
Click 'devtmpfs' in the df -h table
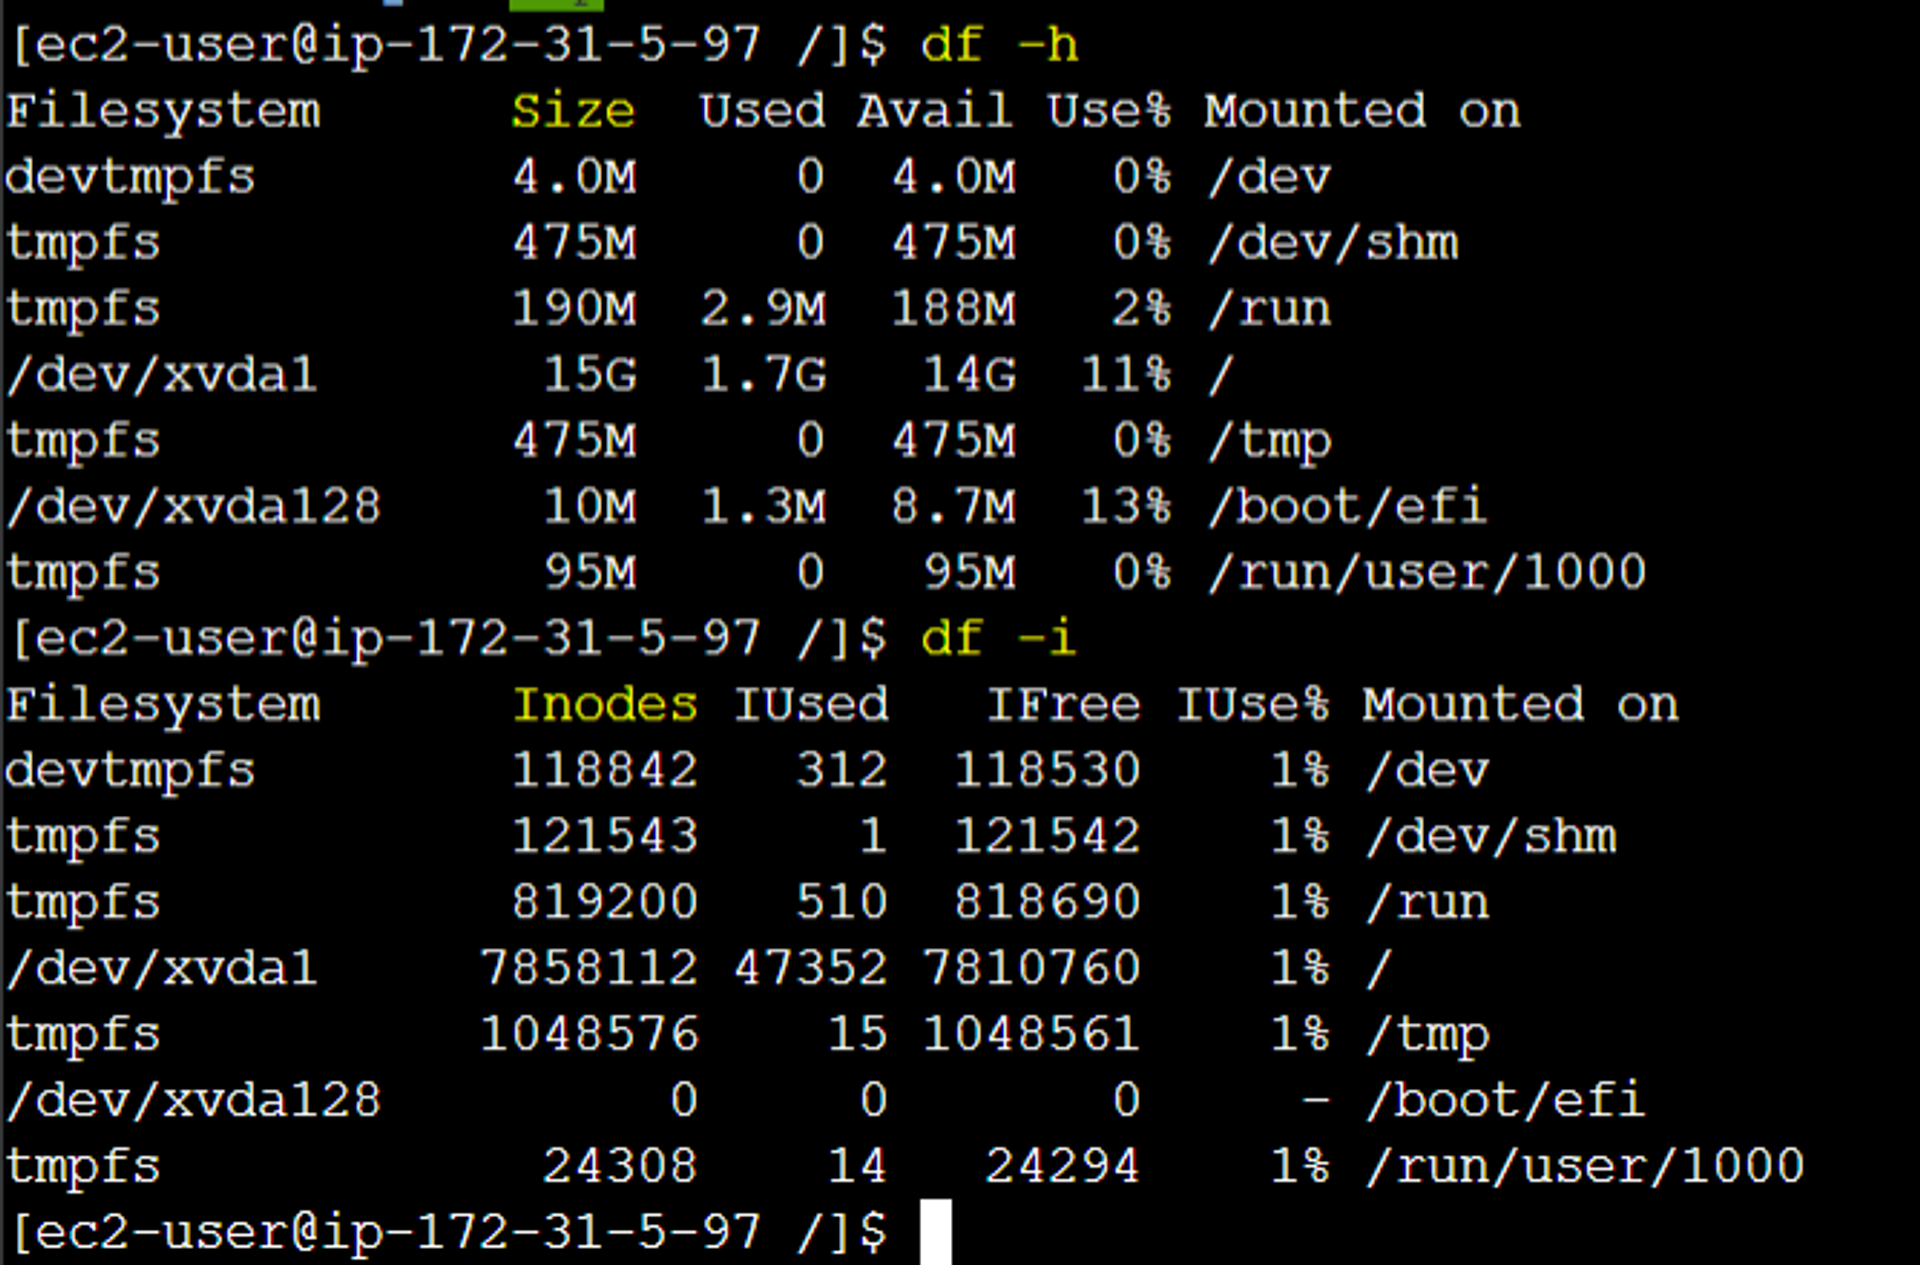130,178
